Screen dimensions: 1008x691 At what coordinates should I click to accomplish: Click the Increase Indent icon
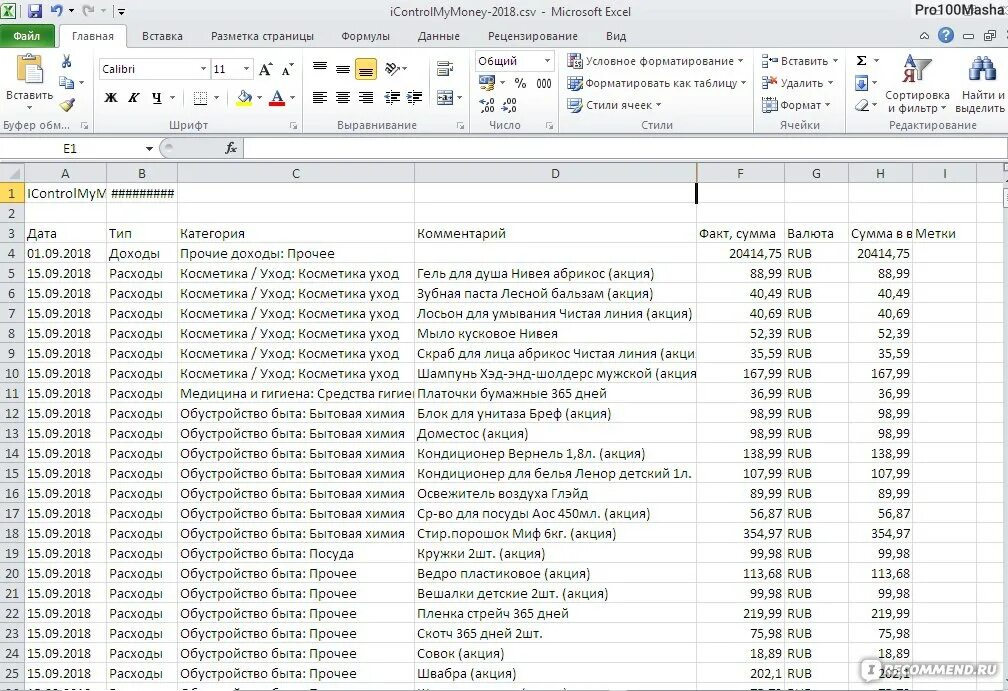pos(415,98)
